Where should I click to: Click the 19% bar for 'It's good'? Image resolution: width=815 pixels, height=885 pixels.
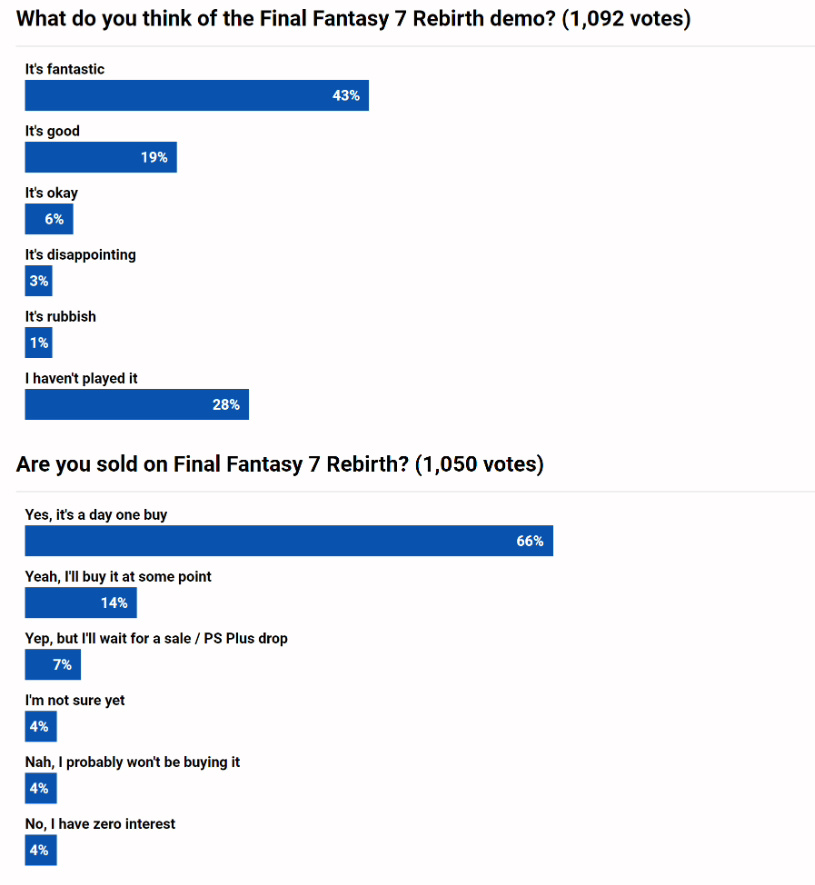(100, 157)
